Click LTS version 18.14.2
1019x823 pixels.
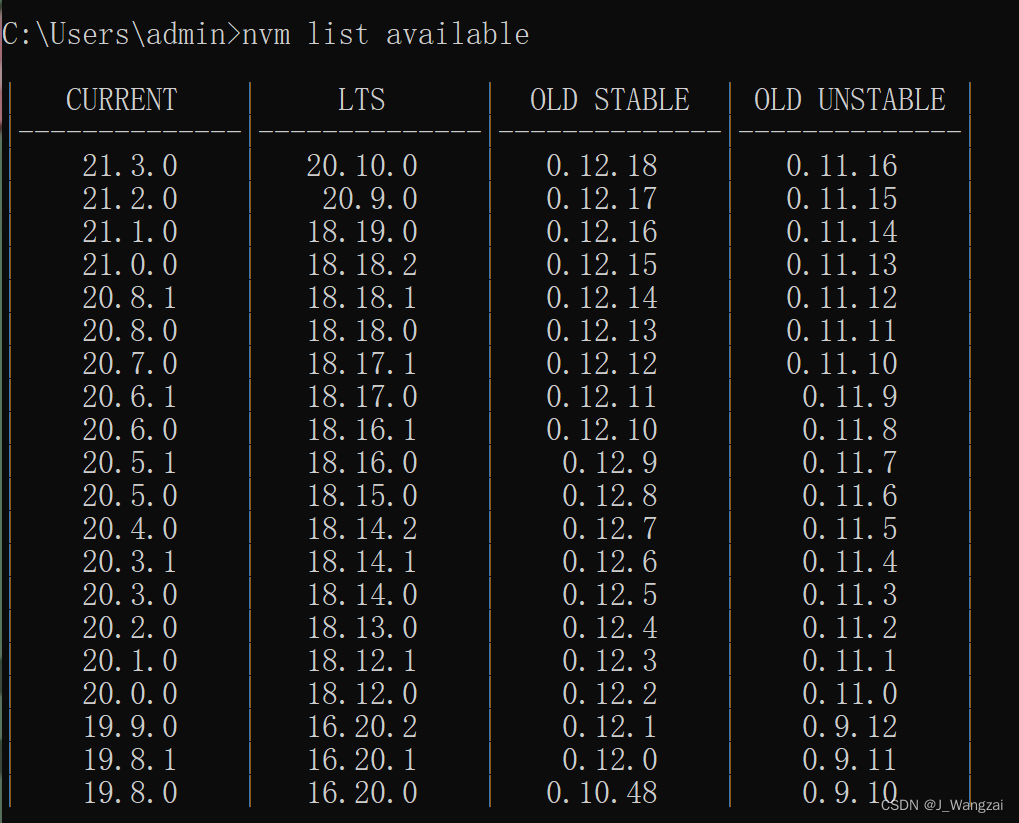click(362, 529)
